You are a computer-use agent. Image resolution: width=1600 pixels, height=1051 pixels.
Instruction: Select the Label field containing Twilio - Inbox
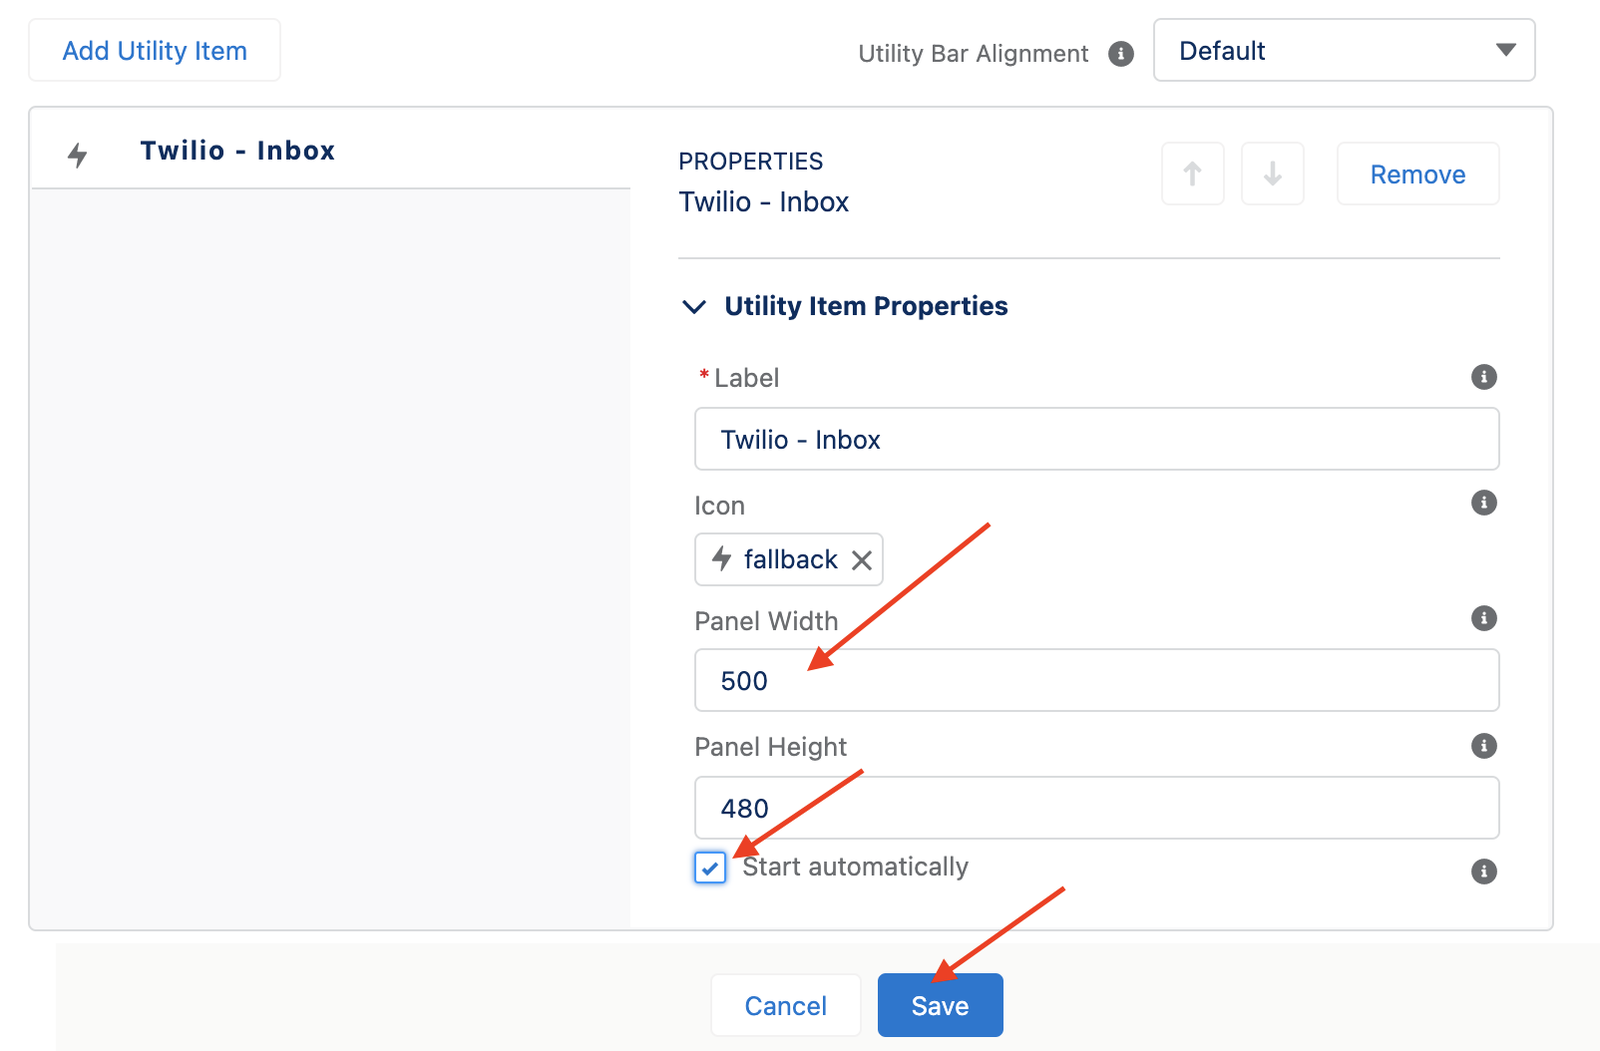1096,439
